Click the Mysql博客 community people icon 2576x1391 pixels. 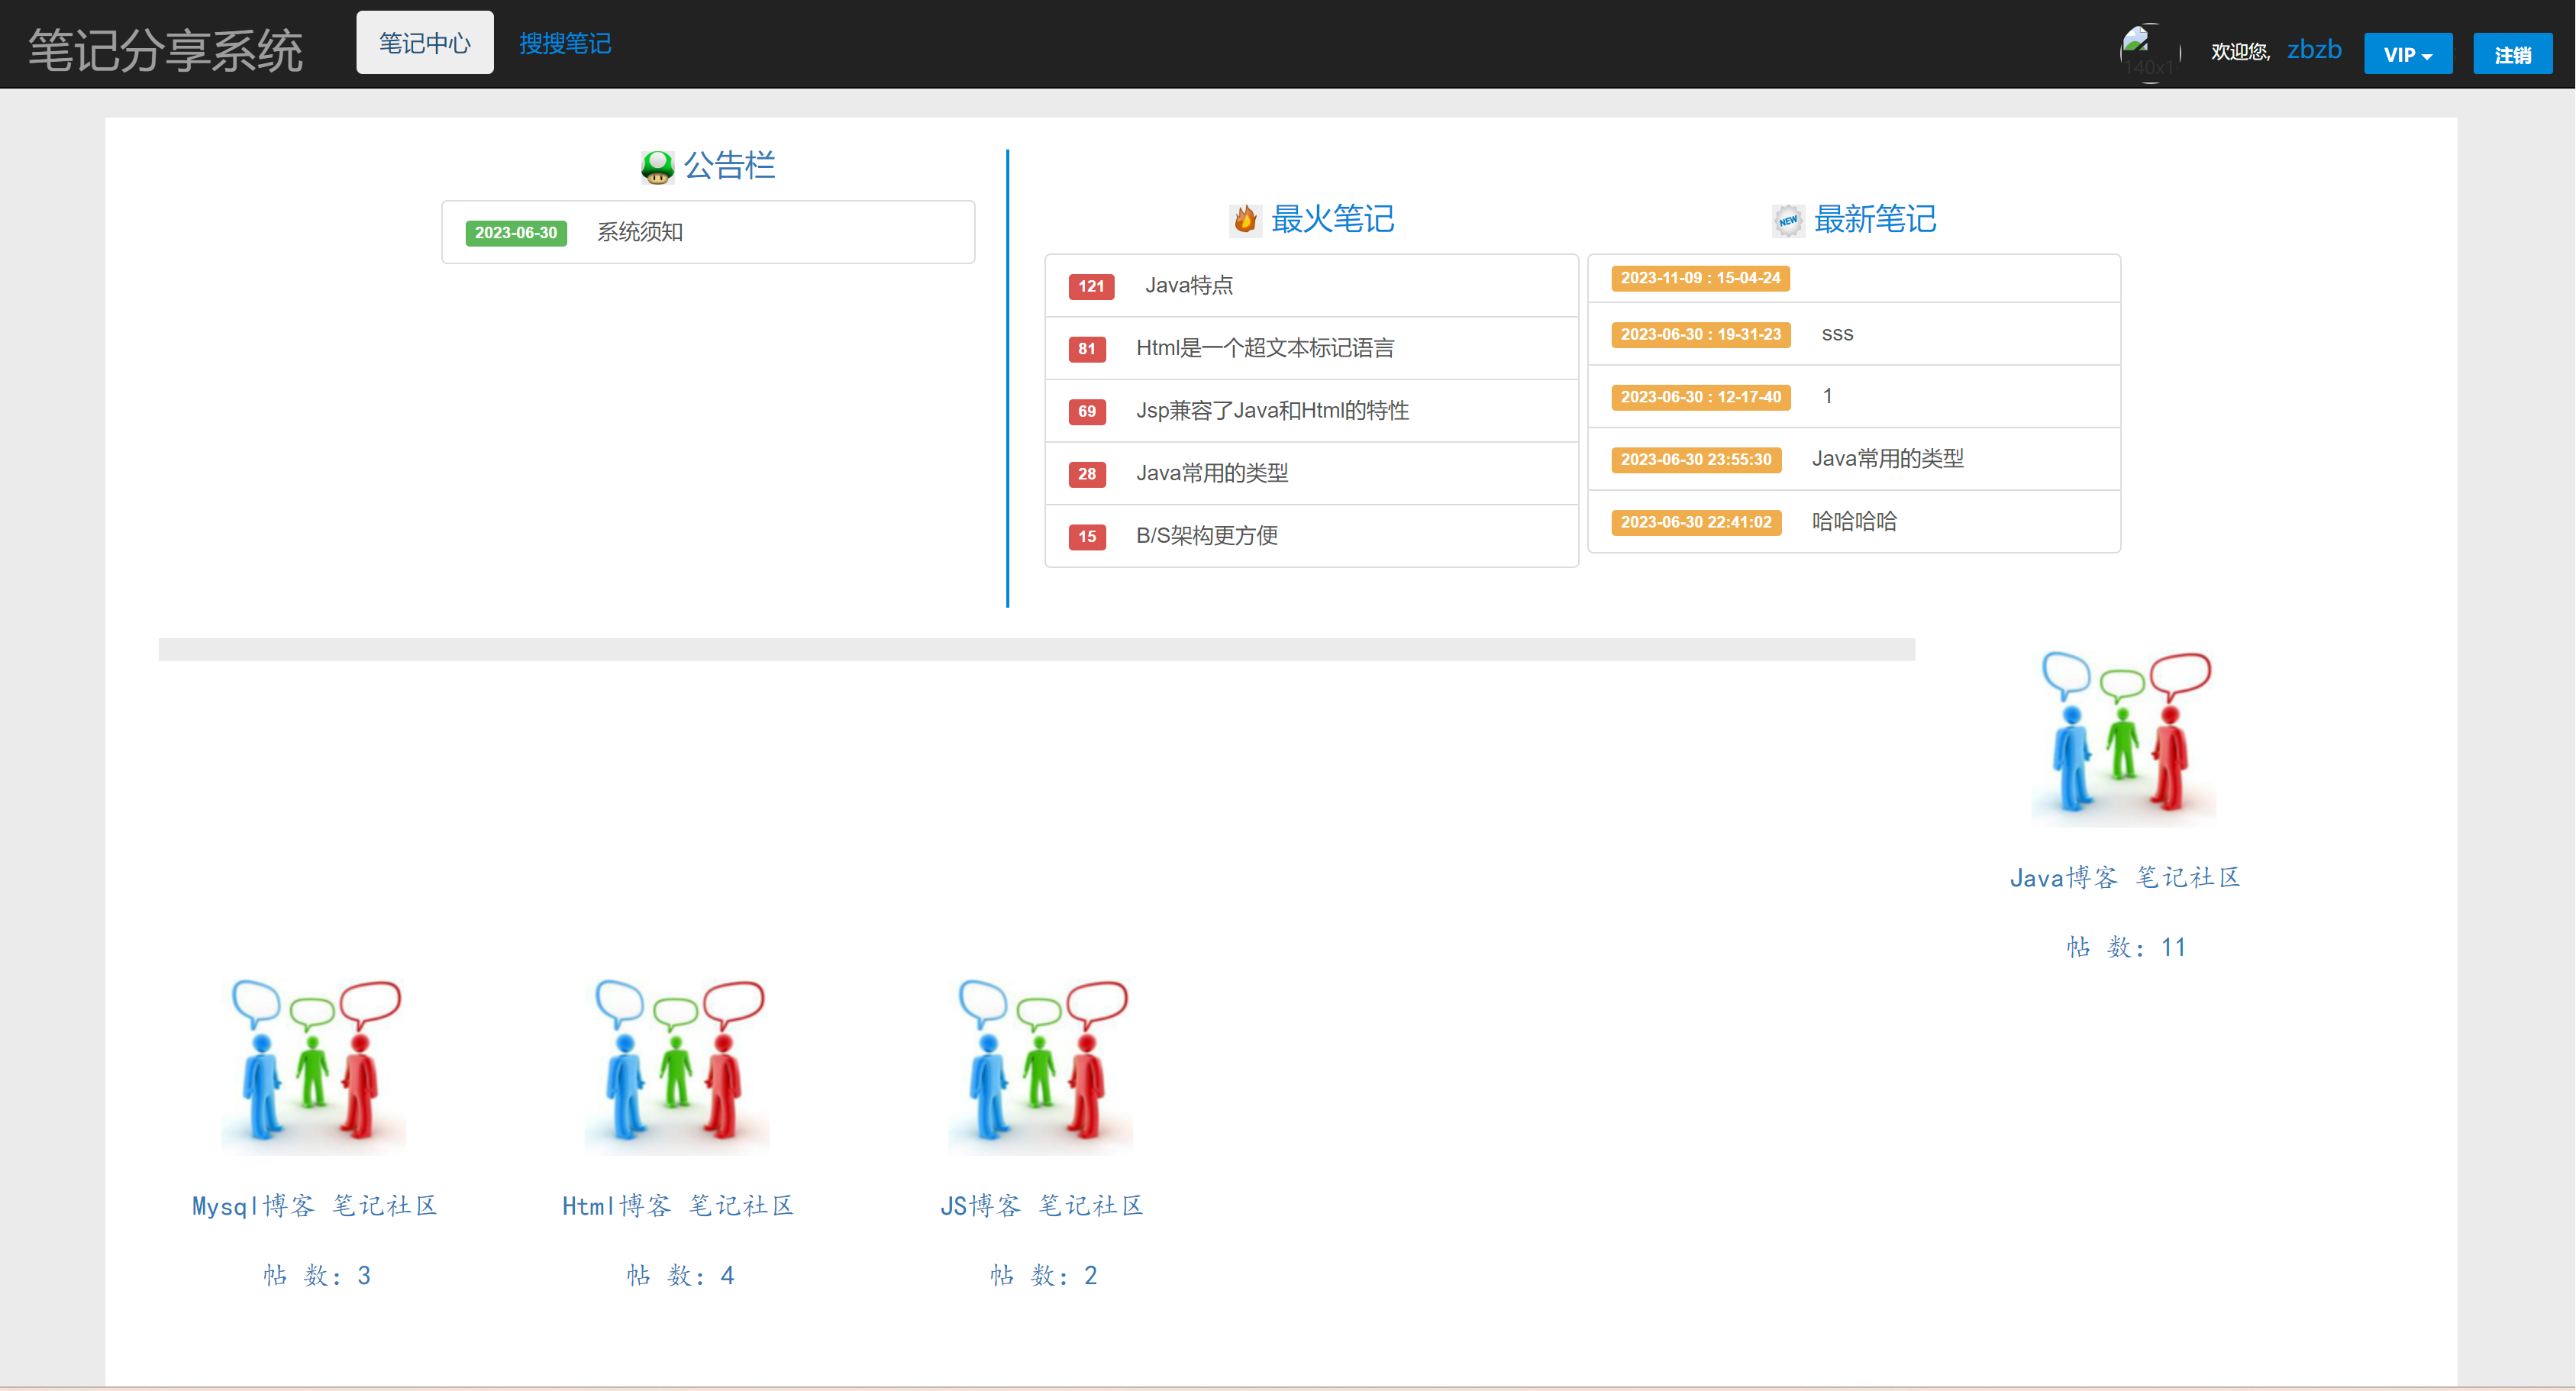point(313,1064)
